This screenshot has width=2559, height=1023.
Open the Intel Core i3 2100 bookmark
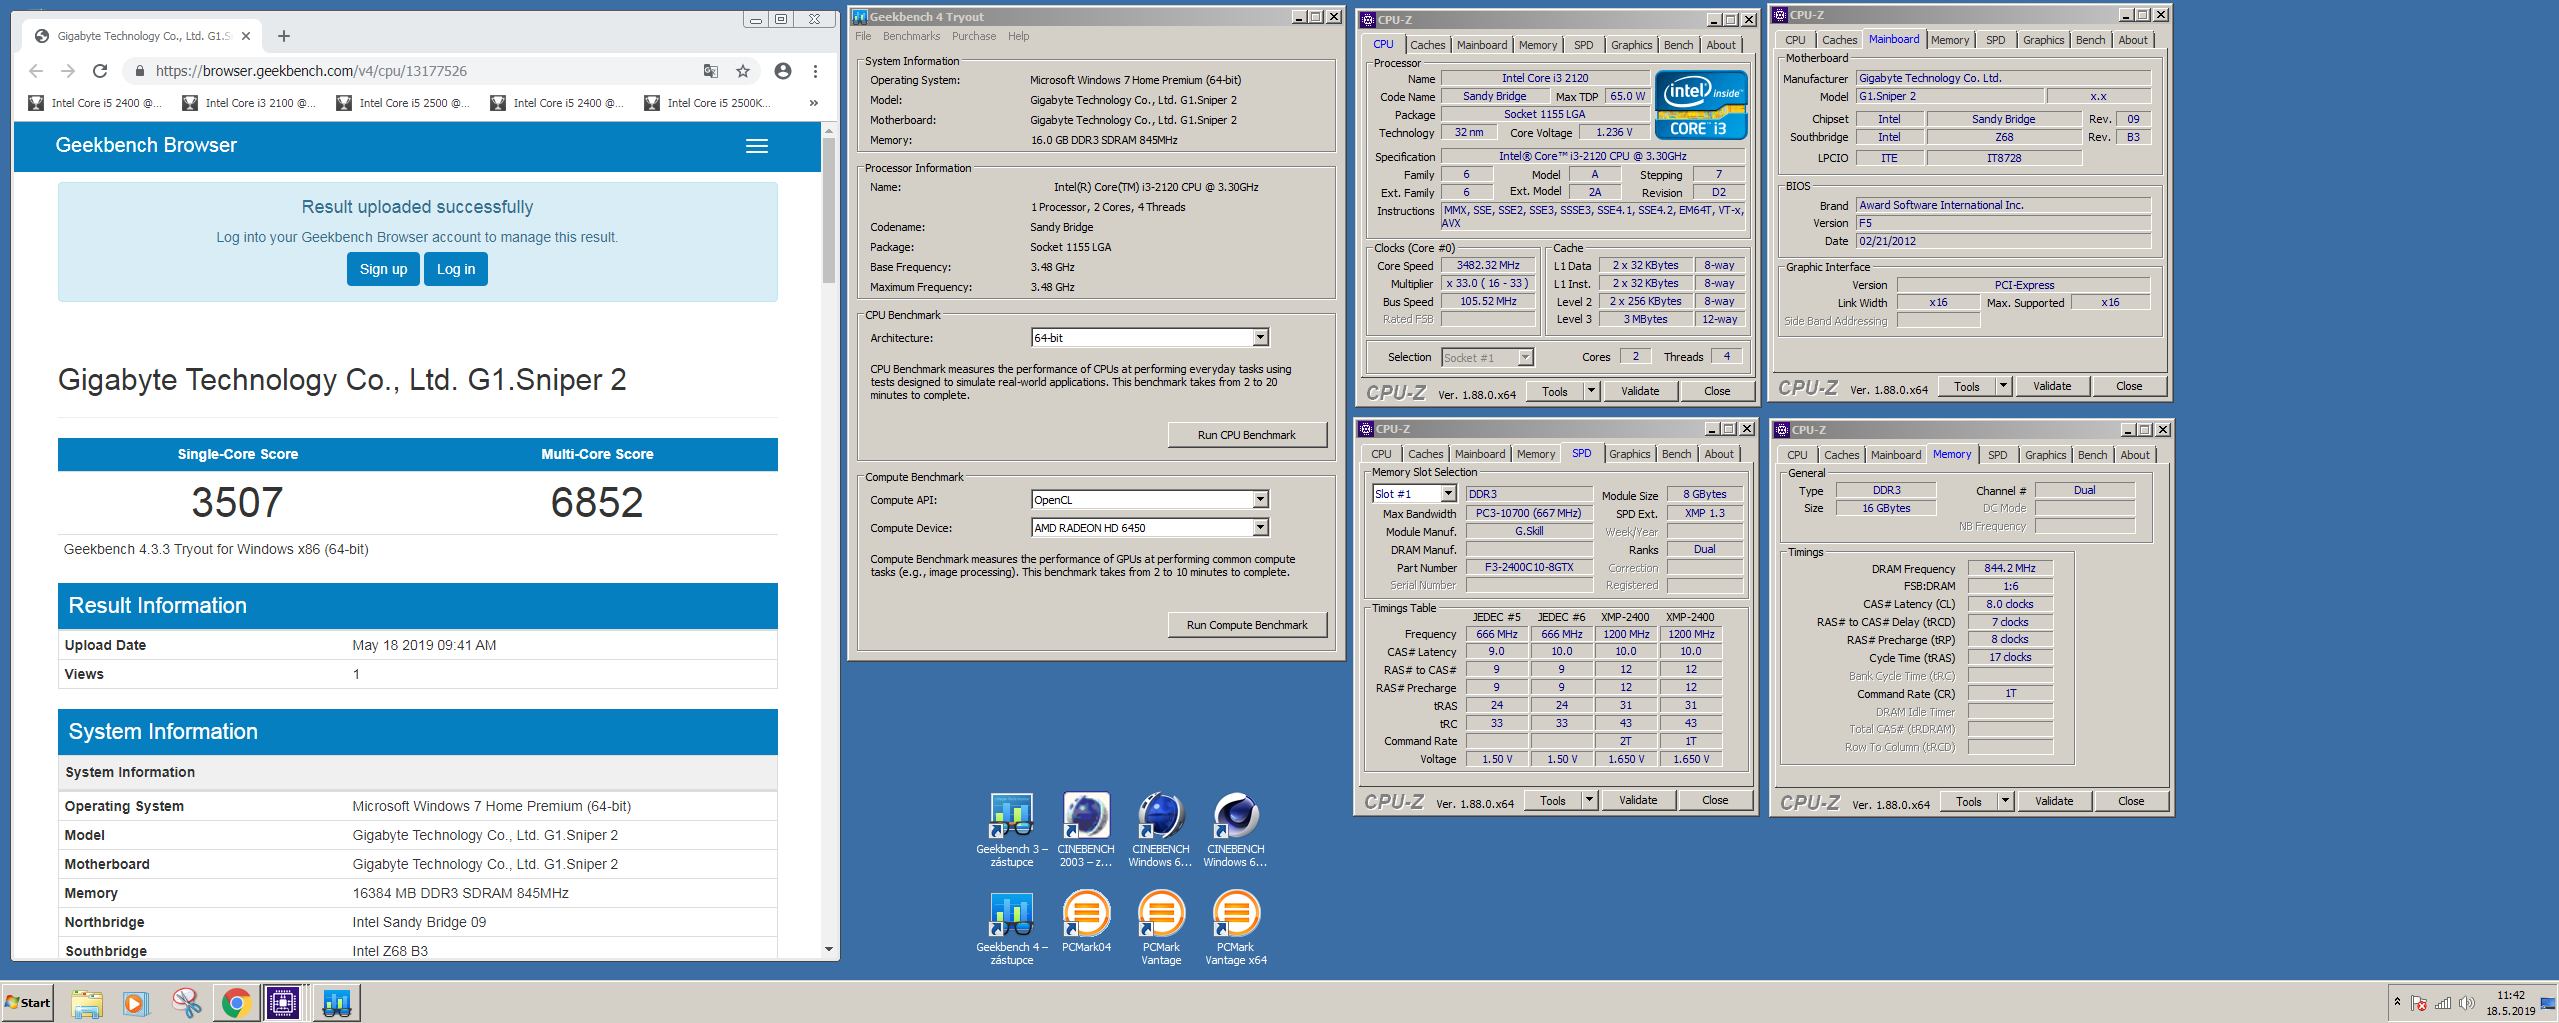coord(249,103)
